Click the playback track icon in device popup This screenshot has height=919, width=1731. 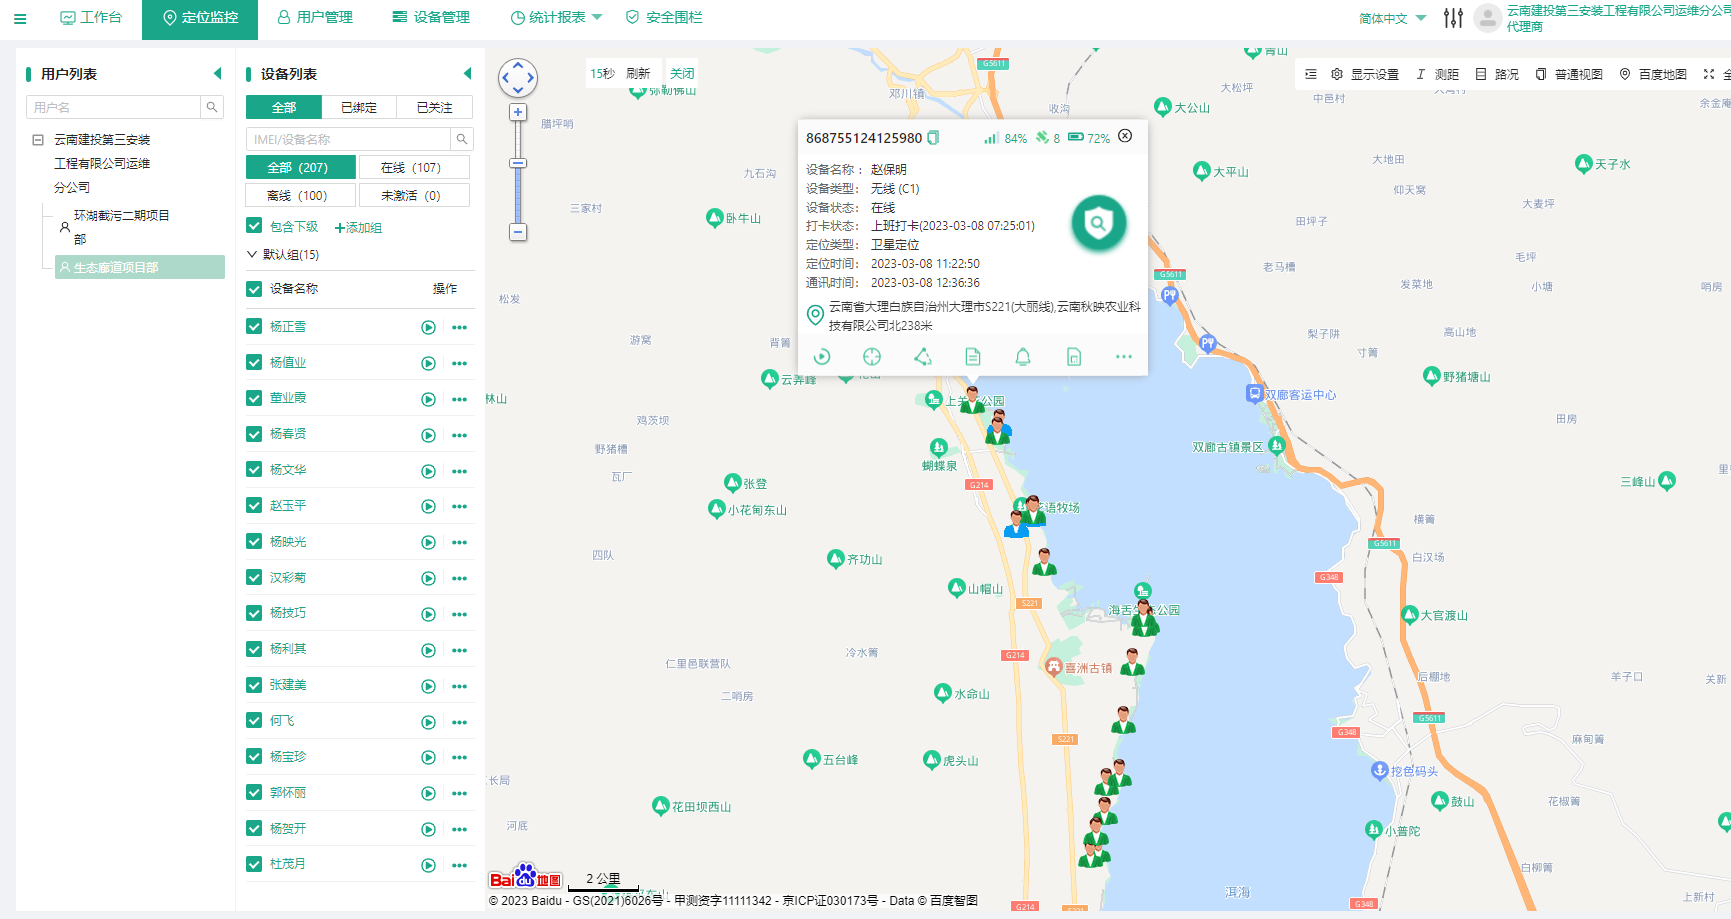(822, 357)
